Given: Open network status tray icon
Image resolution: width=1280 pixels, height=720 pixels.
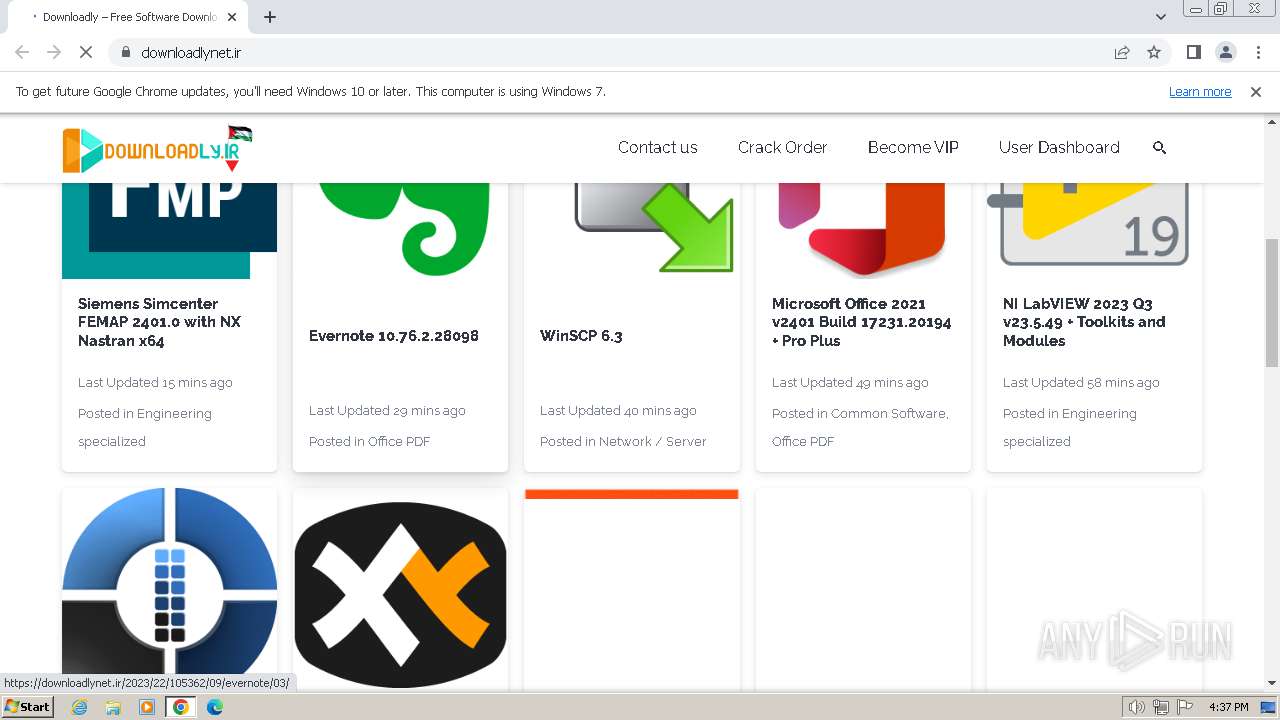Looking at the screenshot, I should (1161, 707).
